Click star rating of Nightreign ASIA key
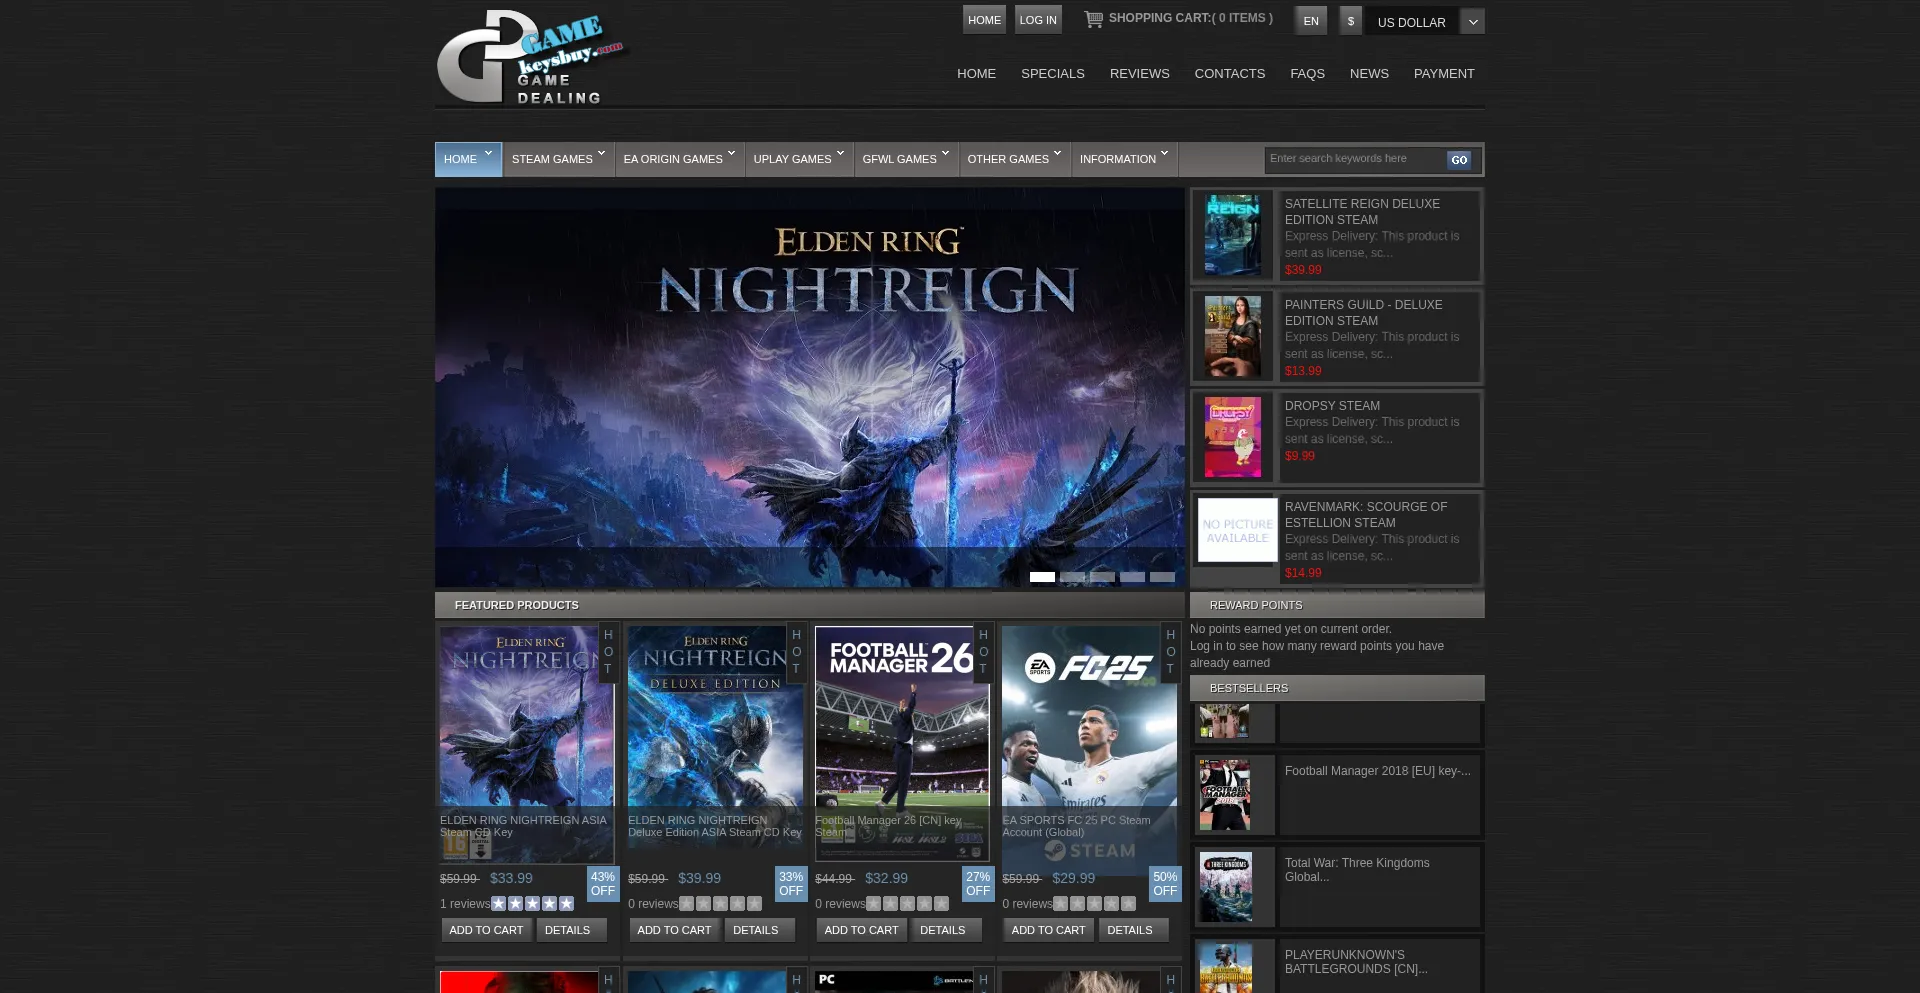The height and width of the screenshot is (993, 1920). [532, 904]
